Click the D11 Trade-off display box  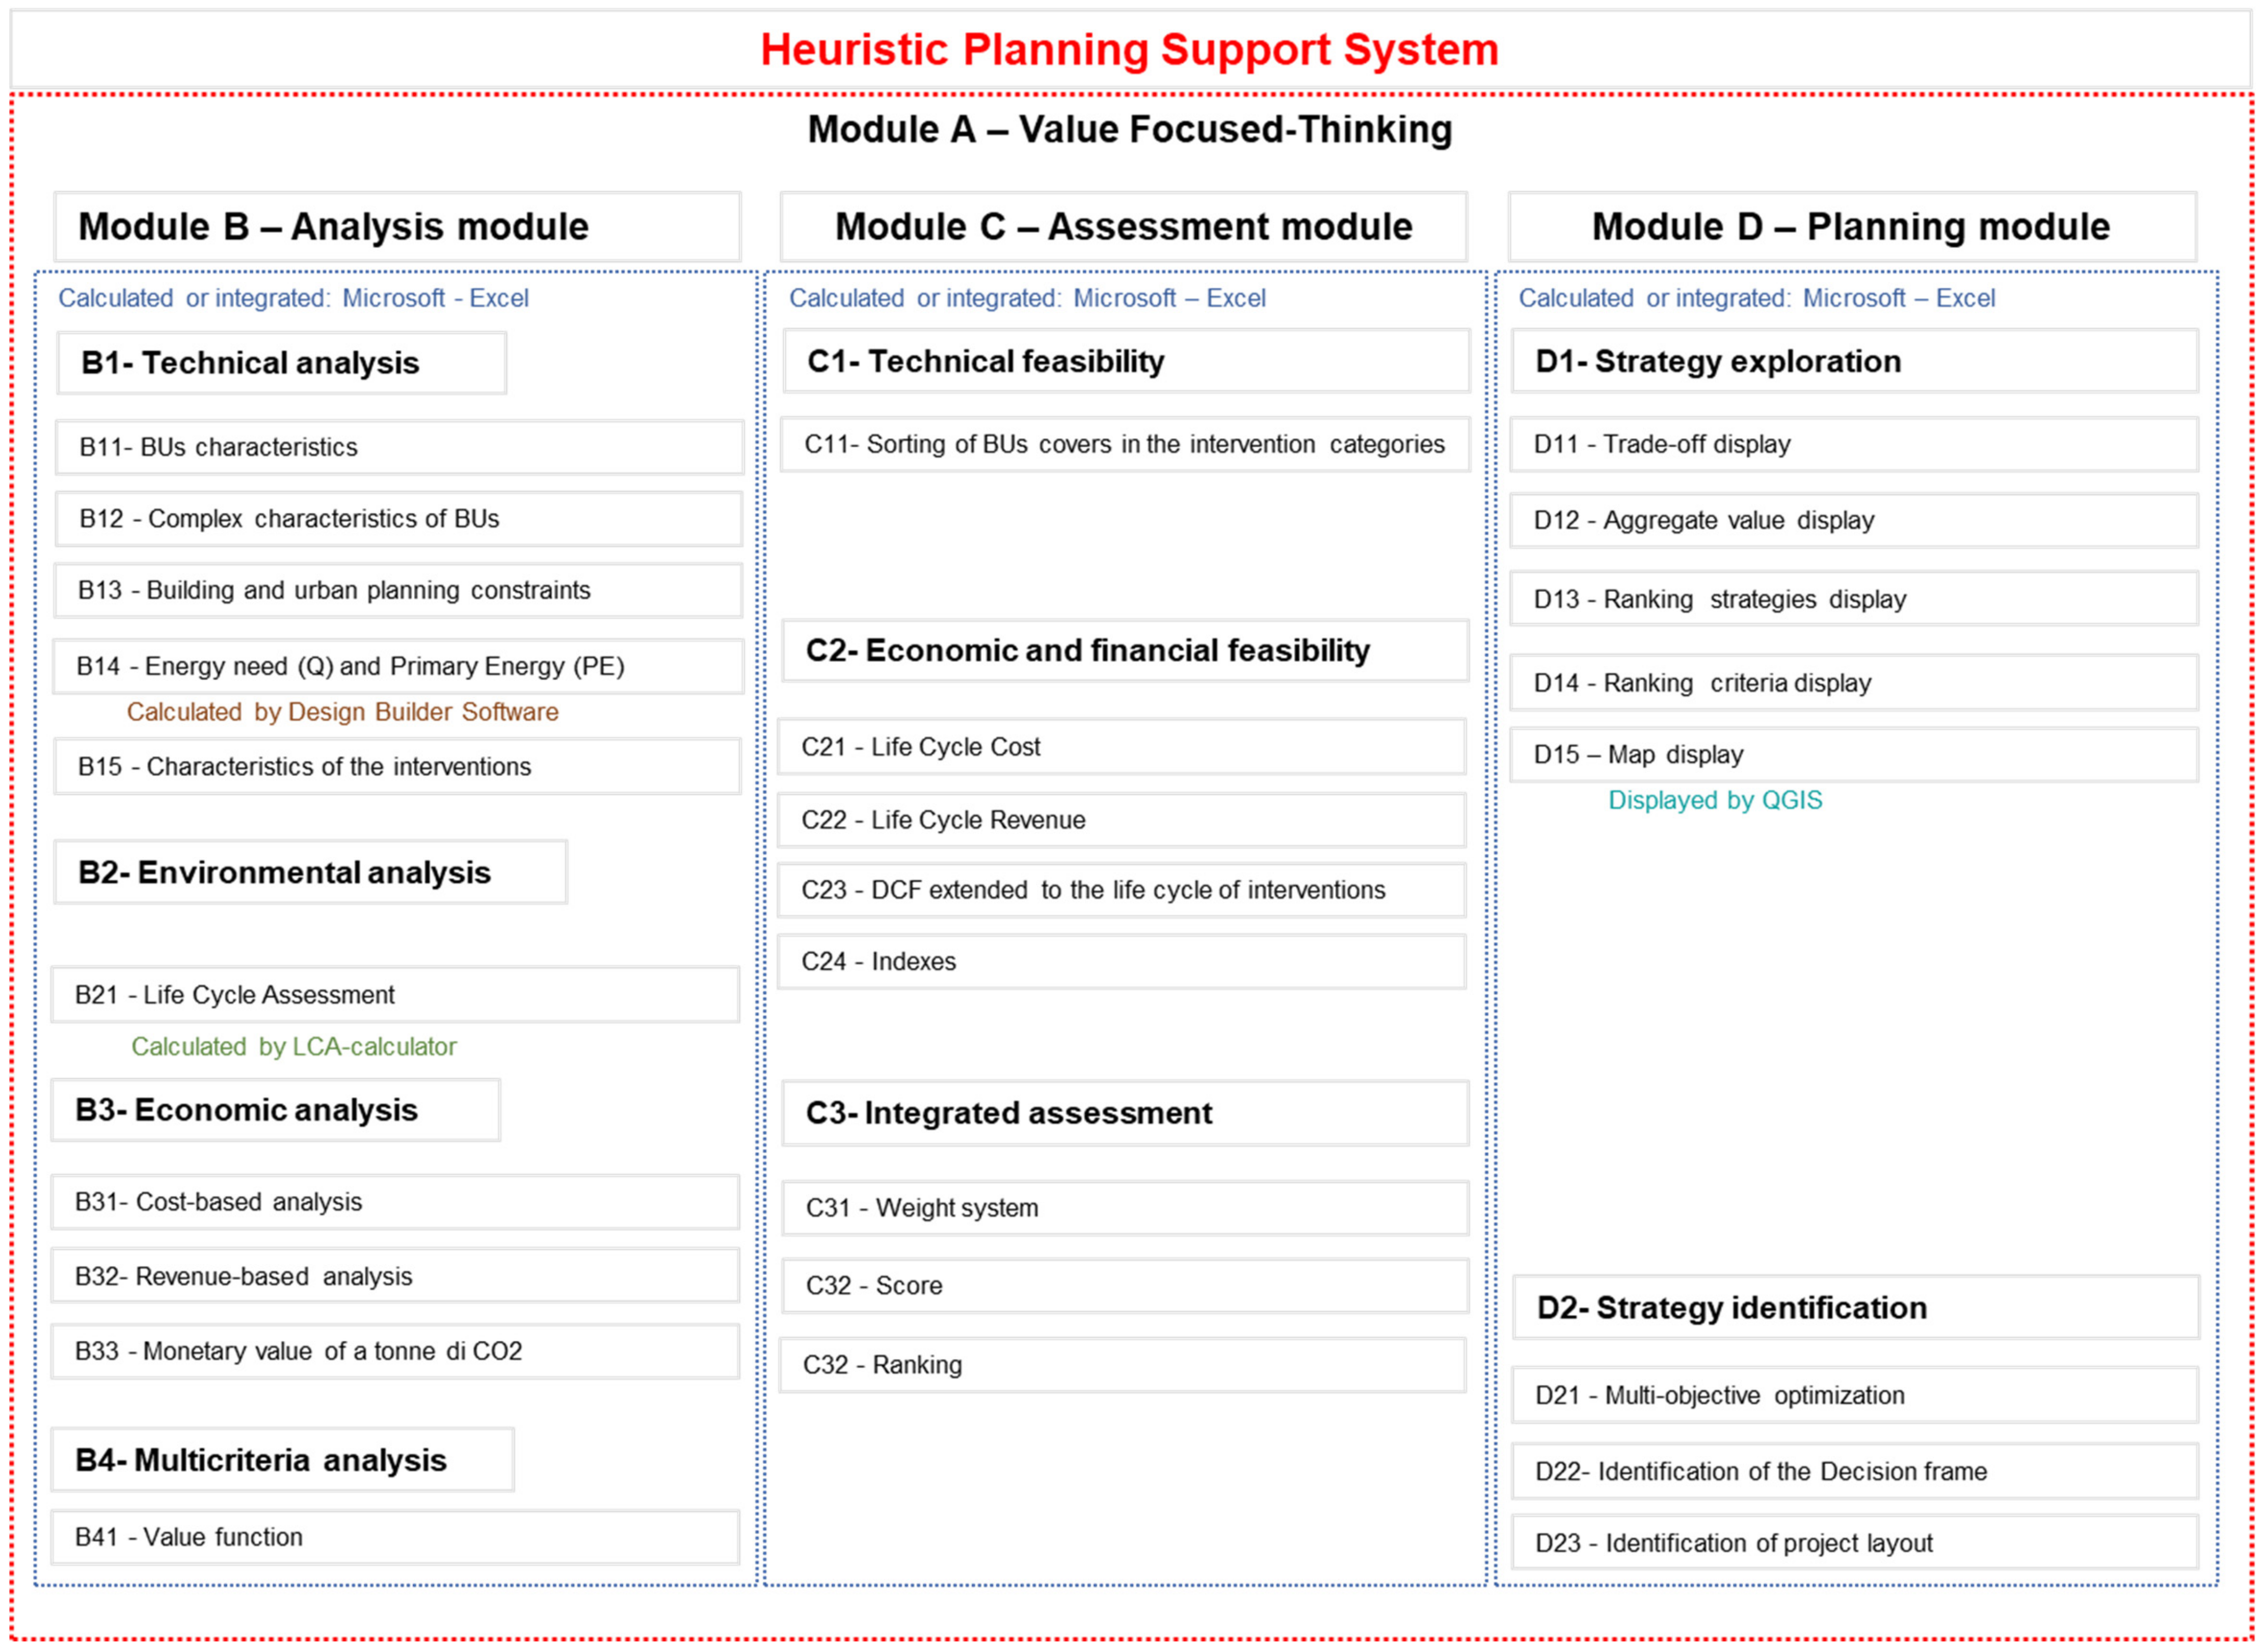[x=1853, y=445]
